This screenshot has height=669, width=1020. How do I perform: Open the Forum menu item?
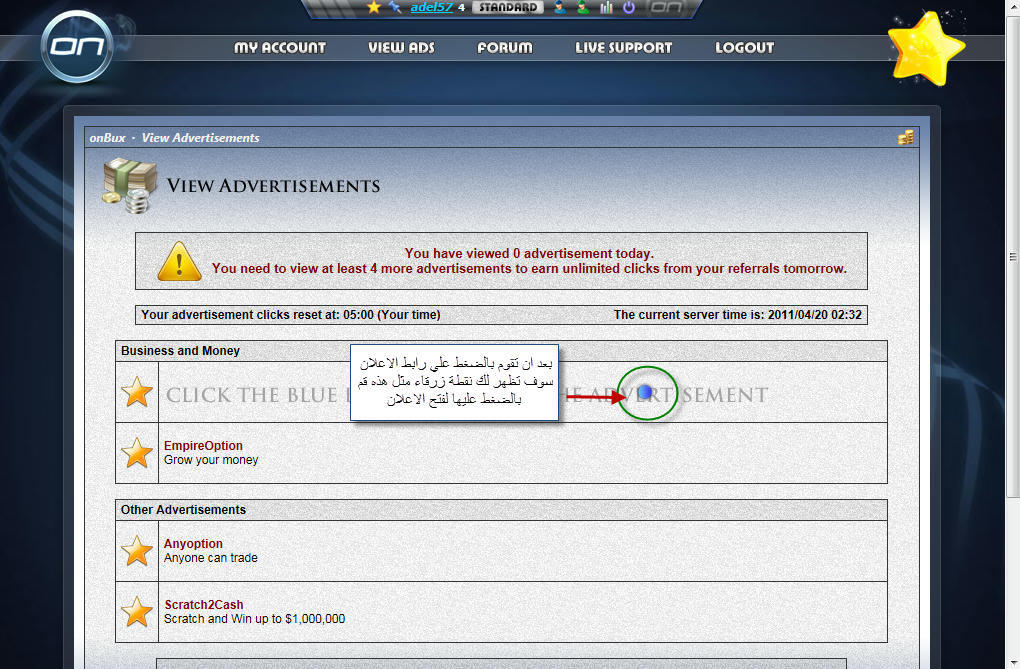(x=505, y=48)
